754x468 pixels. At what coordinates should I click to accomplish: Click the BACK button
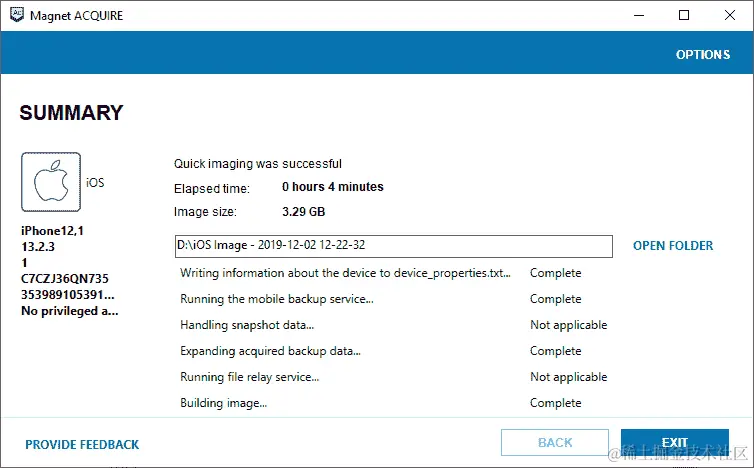click(555, 443)
